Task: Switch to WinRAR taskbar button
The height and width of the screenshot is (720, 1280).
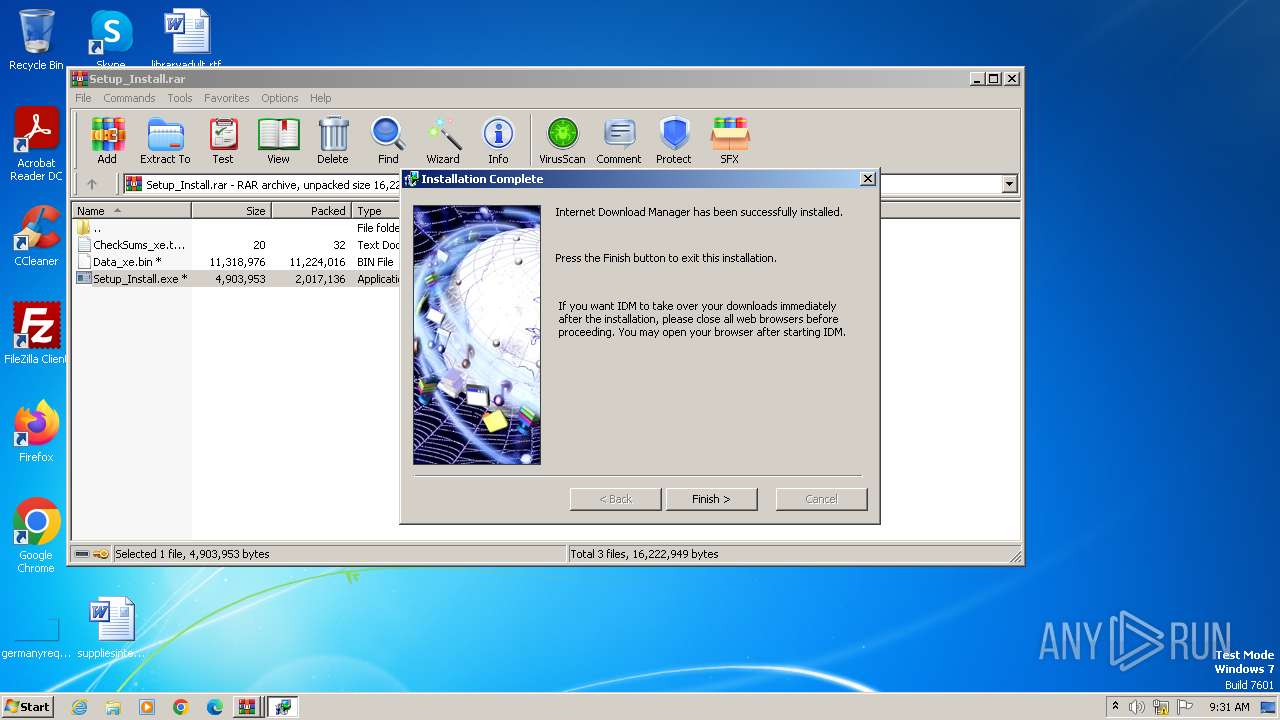Action: tap(247, 707)
